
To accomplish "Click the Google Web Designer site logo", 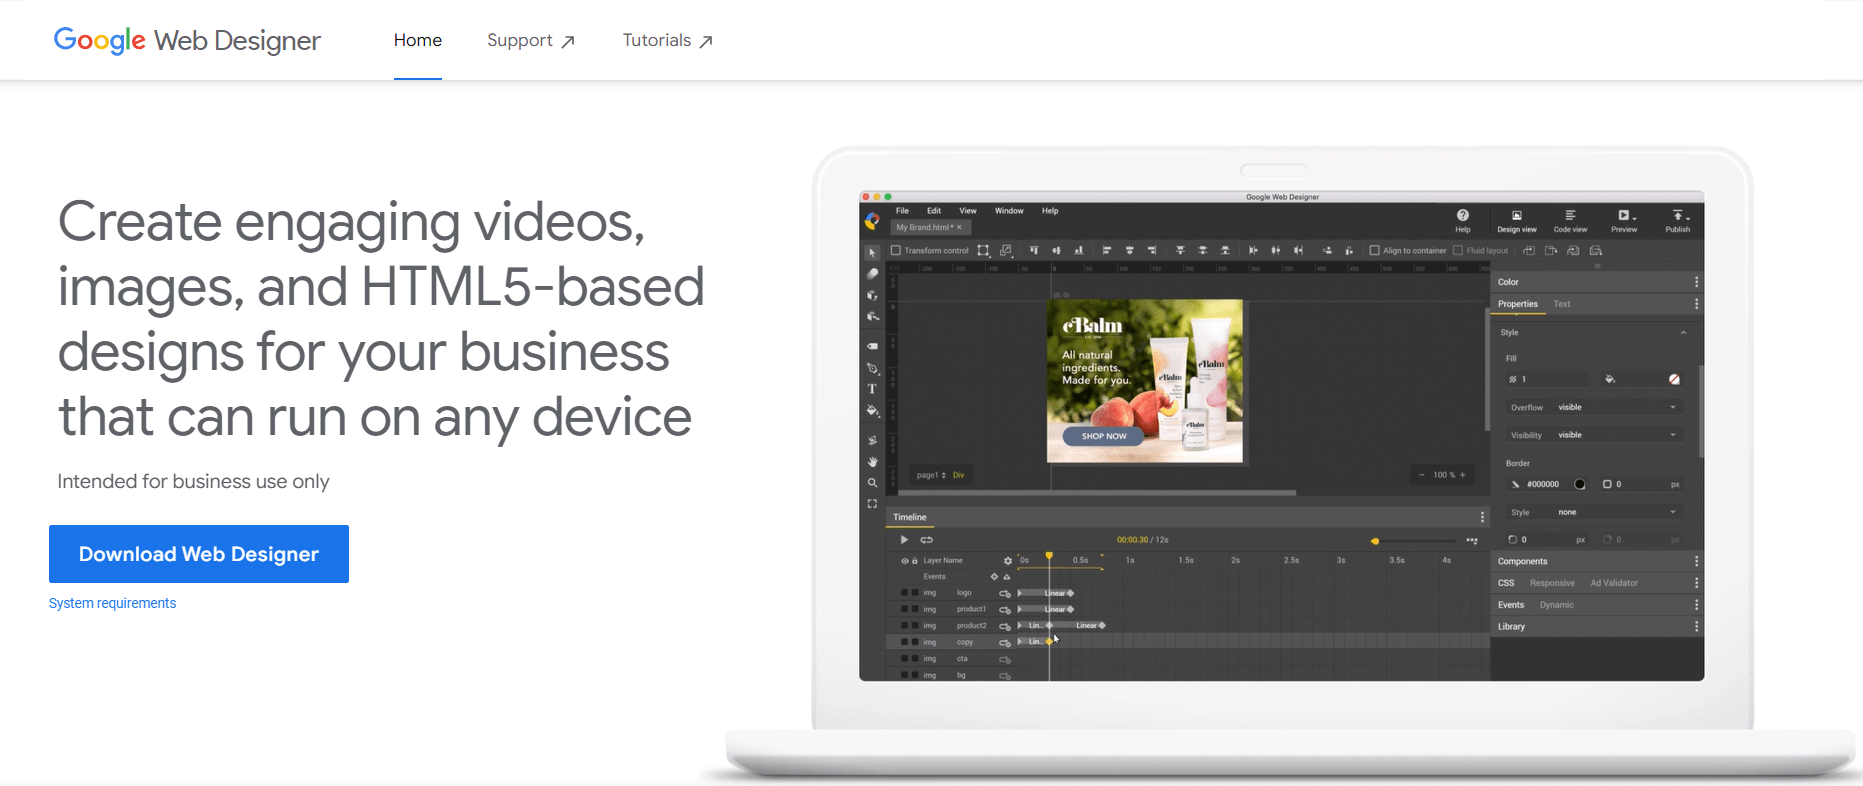I will 187,41.
